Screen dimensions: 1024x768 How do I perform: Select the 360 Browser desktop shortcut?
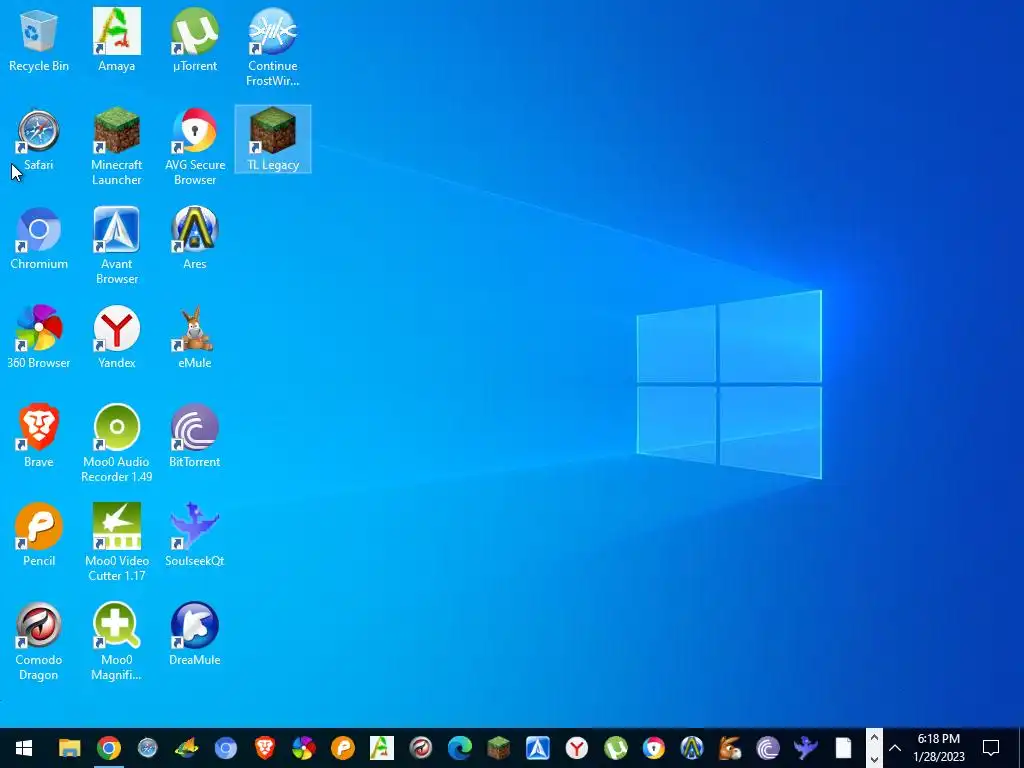tap(39, 338)
